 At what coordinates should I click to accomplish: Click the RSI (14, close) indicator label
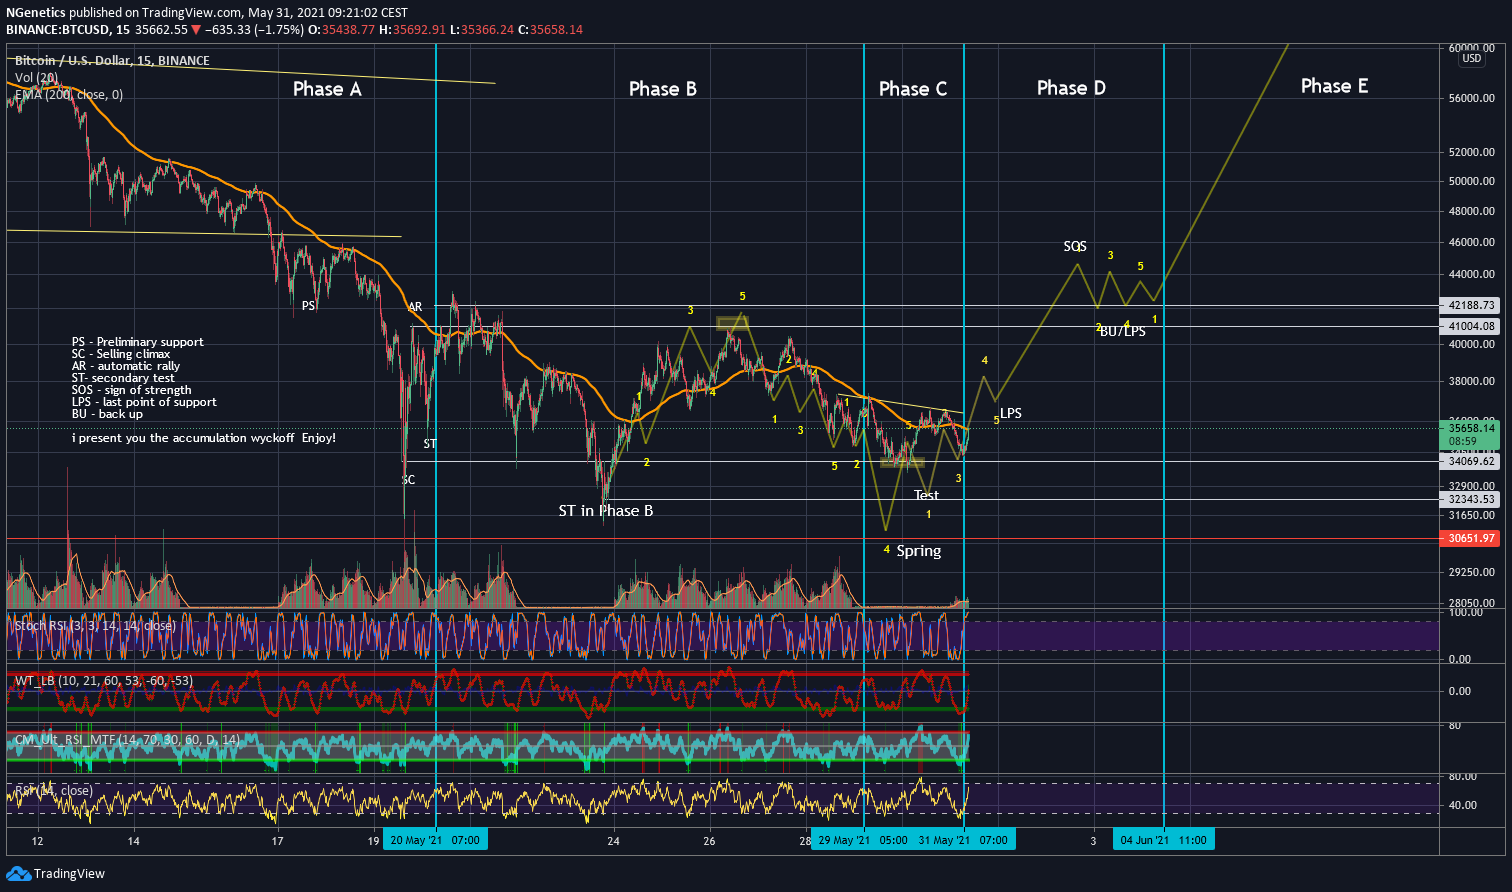coord(54,791)
